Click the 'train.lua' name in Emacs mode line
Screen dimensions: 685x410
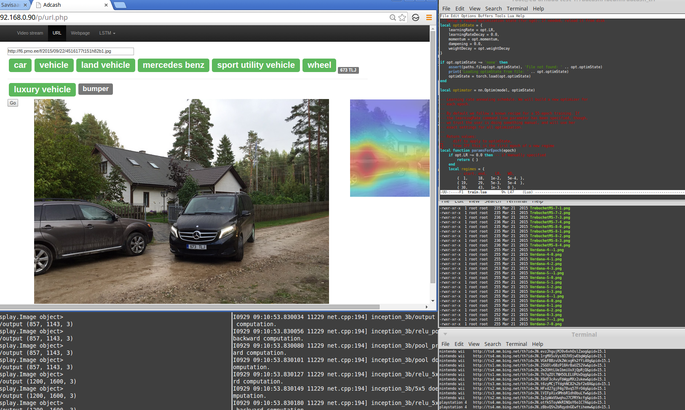pyautogui.click(x=477, y=192)
